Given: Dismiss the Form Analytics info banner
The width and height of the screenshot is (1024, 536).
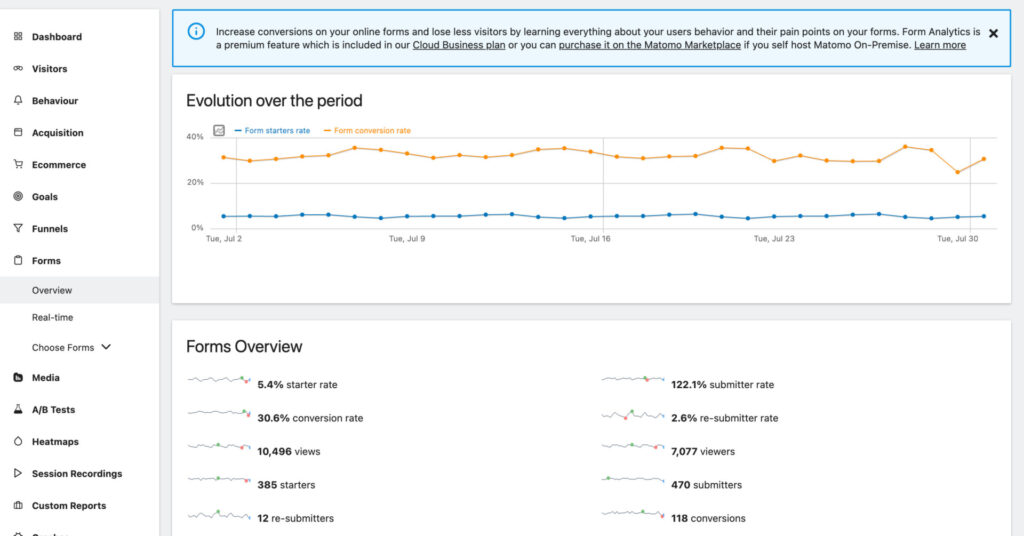Looking at the screenshot, I should point(993,33).
